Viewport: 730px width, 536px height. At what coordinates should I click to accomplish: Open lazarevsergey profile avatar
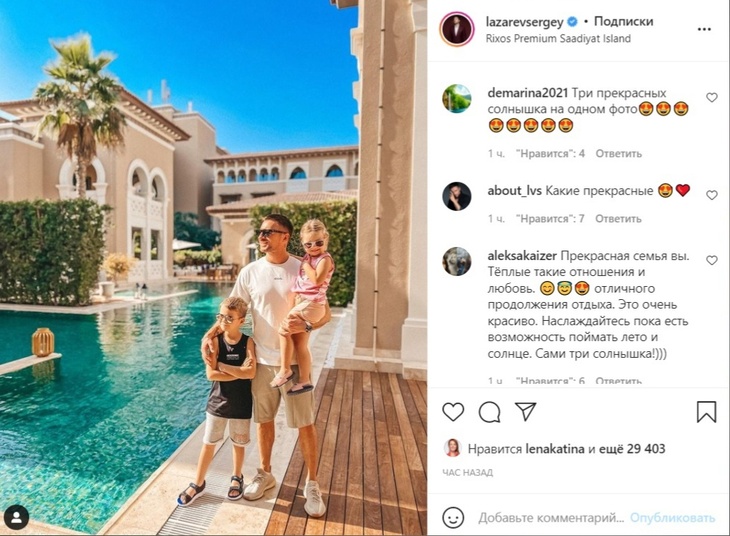point(457,29)
